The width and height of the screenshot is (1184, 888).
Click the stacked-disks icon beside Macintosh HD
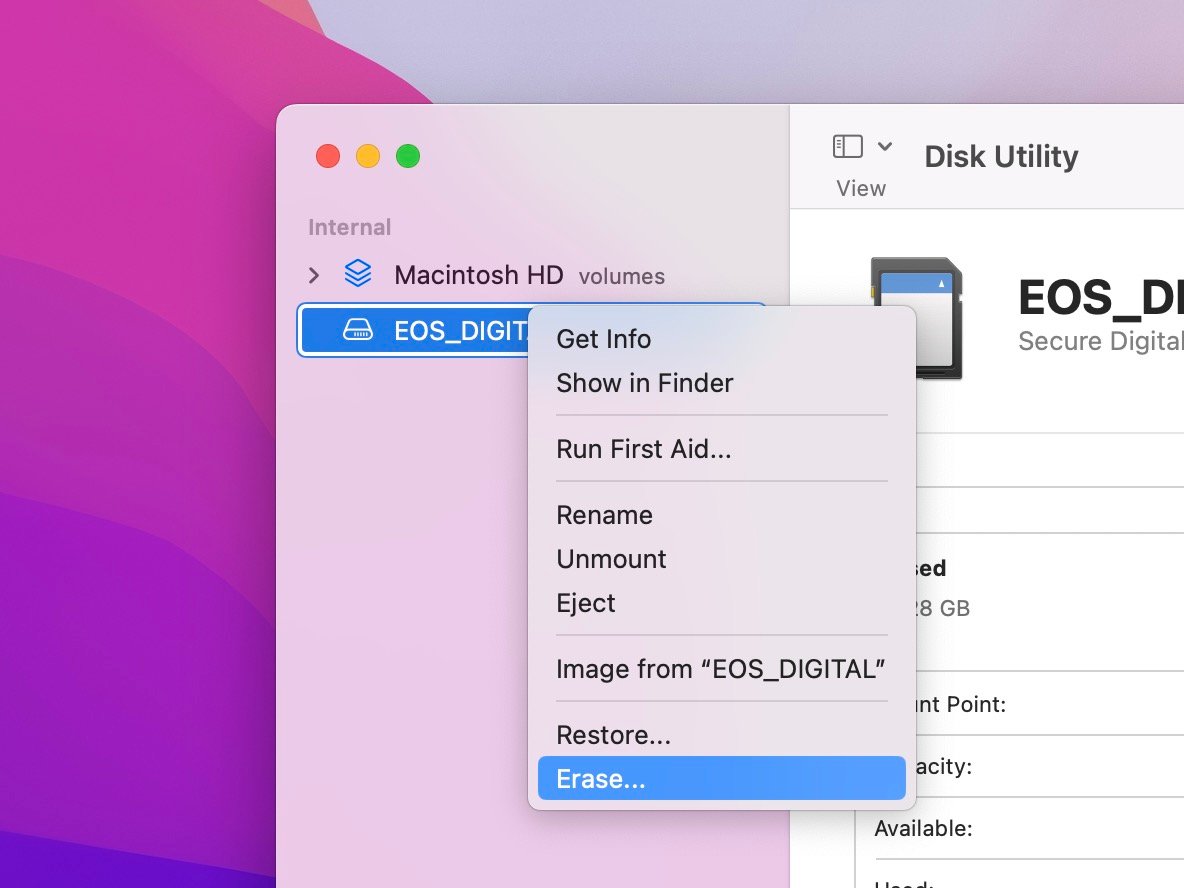[358, 274]
